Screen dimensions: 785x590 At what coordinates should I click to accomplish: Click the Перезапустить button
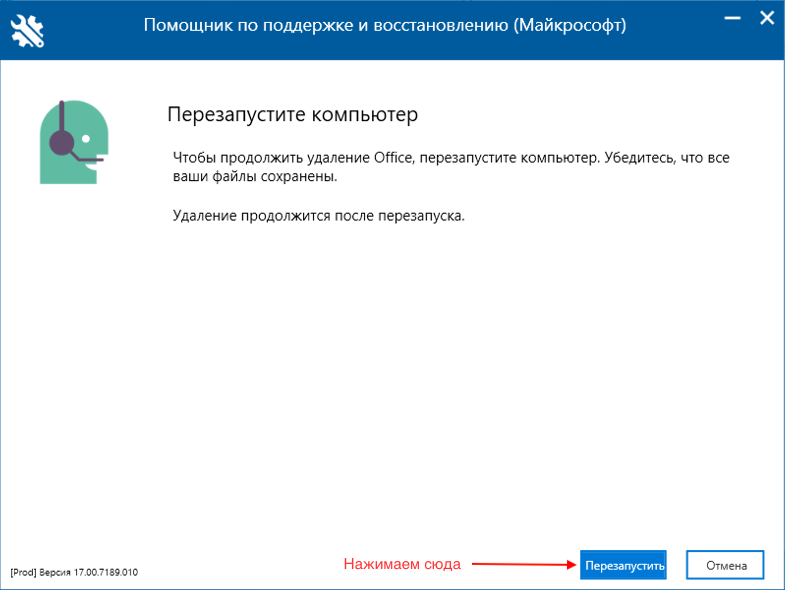point(623,565)
